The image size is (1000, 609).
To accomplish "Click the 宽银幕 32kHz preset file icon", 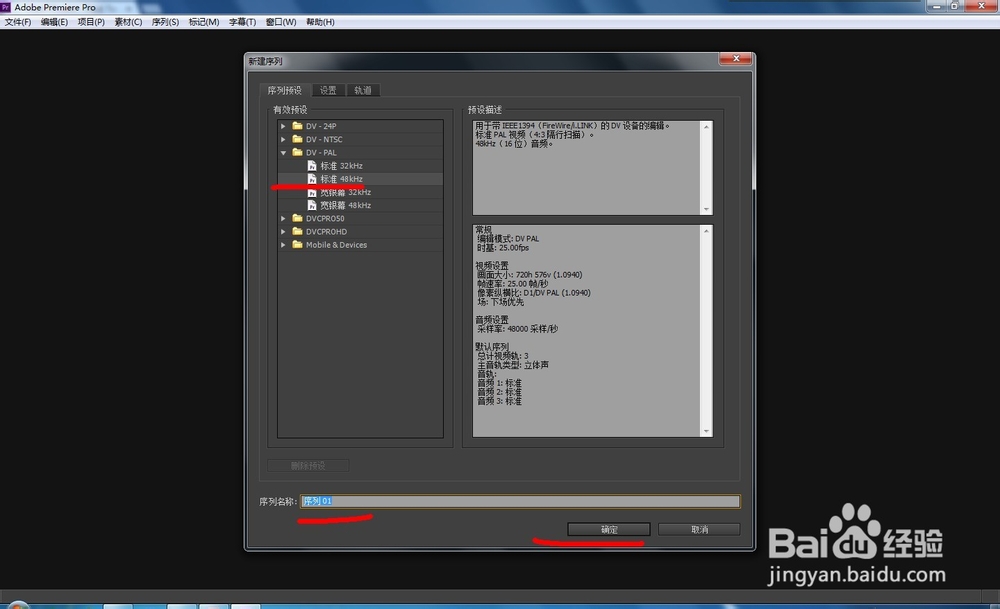I will 312,192.
